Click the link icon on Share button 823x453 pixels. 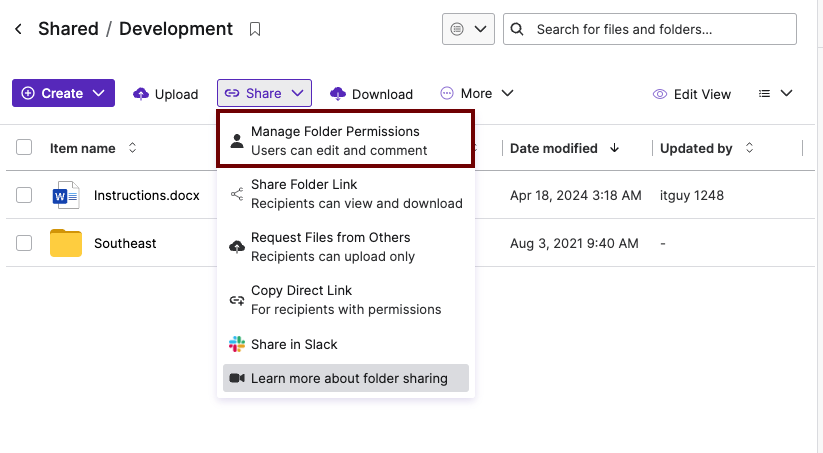pos(232,93)
